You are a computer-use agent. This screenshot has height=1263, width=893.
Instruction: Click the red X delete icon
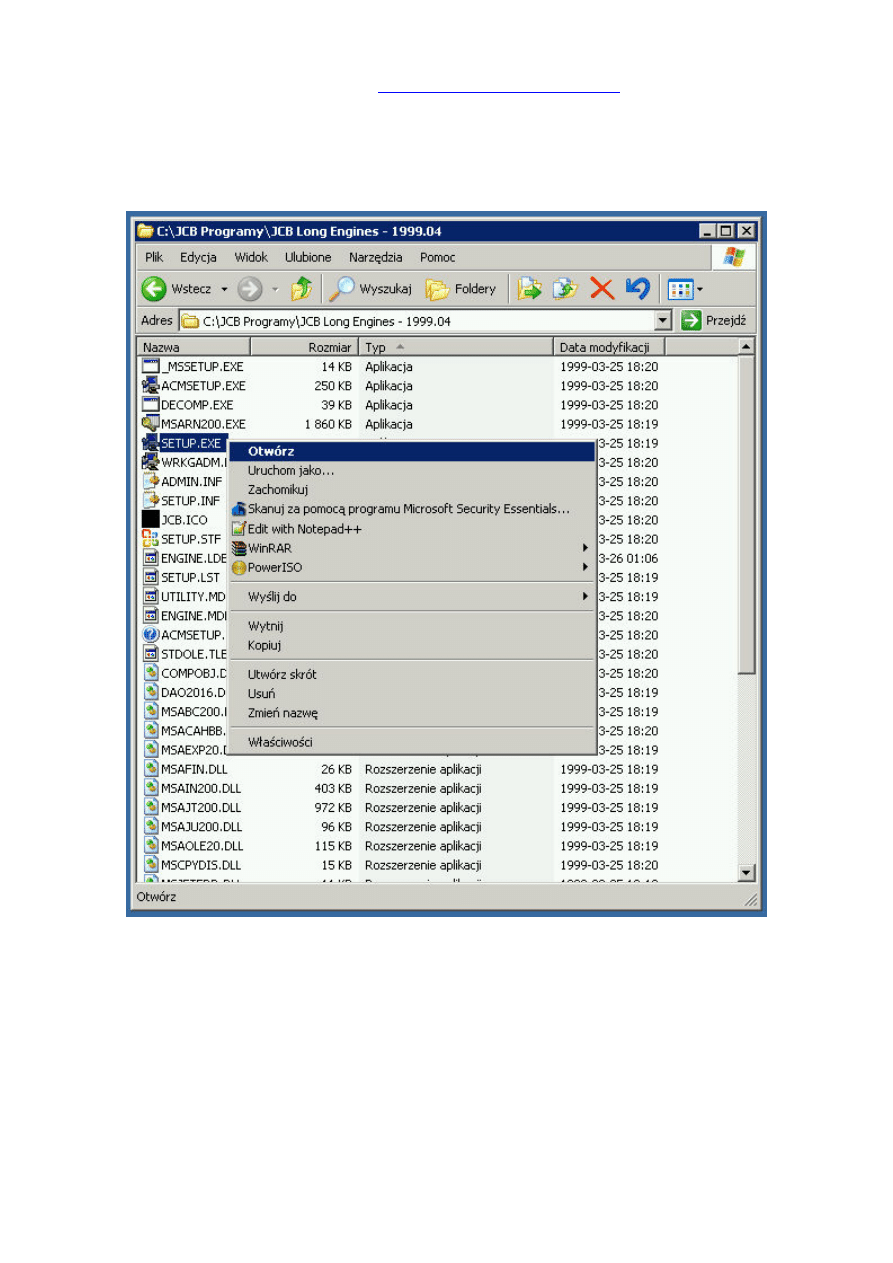602,289
